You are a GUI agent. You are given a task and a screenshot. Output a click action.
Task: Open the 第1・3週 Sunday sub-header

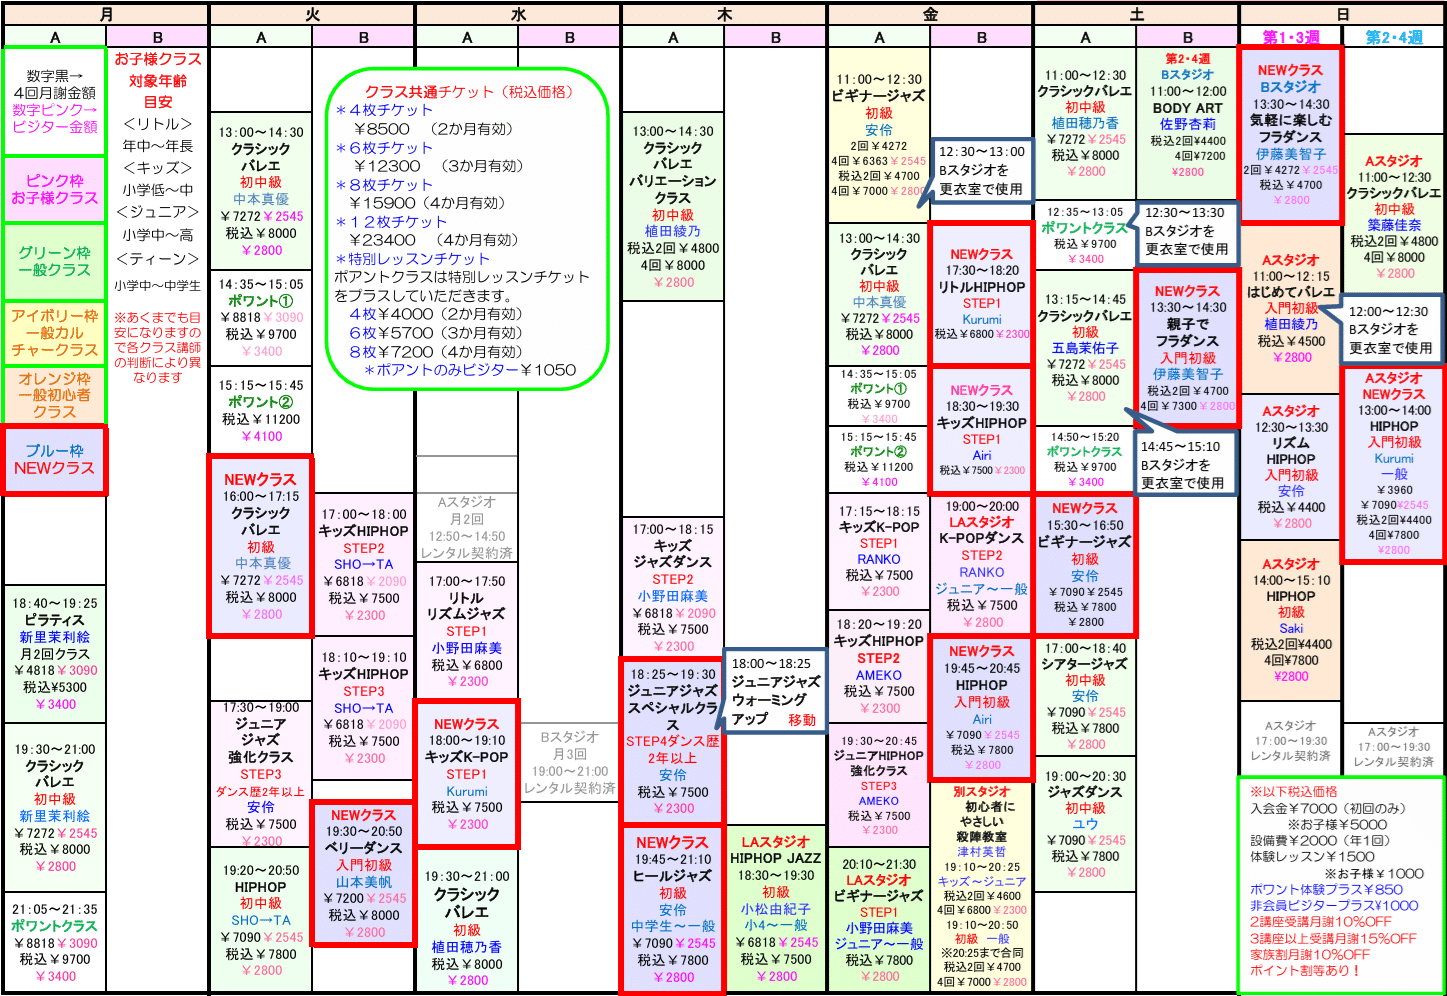[x=1290, y=37]
